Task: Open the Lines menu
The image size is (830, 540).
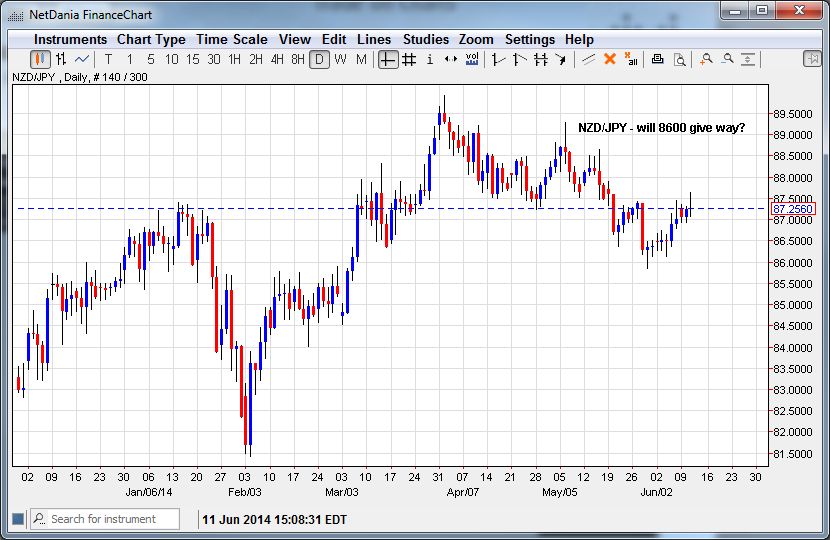Action: click(x=374, y=40)
